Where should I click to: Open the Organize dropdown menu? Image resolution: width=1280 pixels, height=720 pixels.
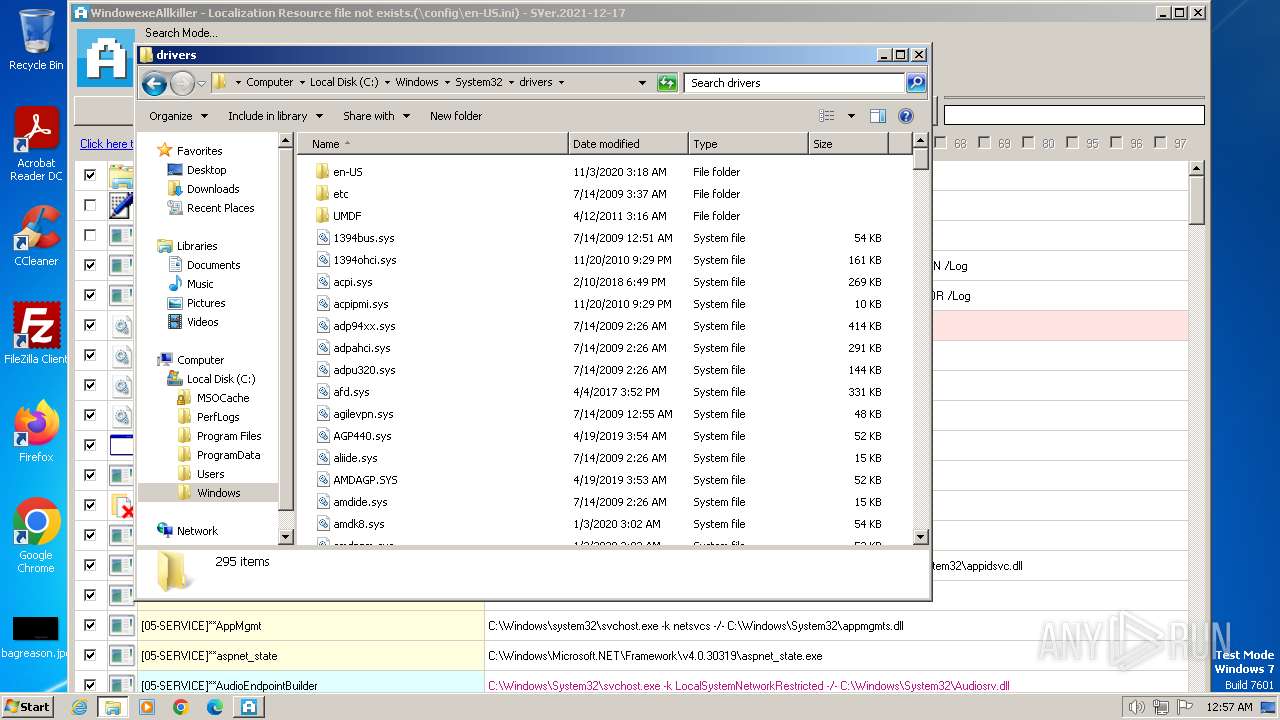178,116
